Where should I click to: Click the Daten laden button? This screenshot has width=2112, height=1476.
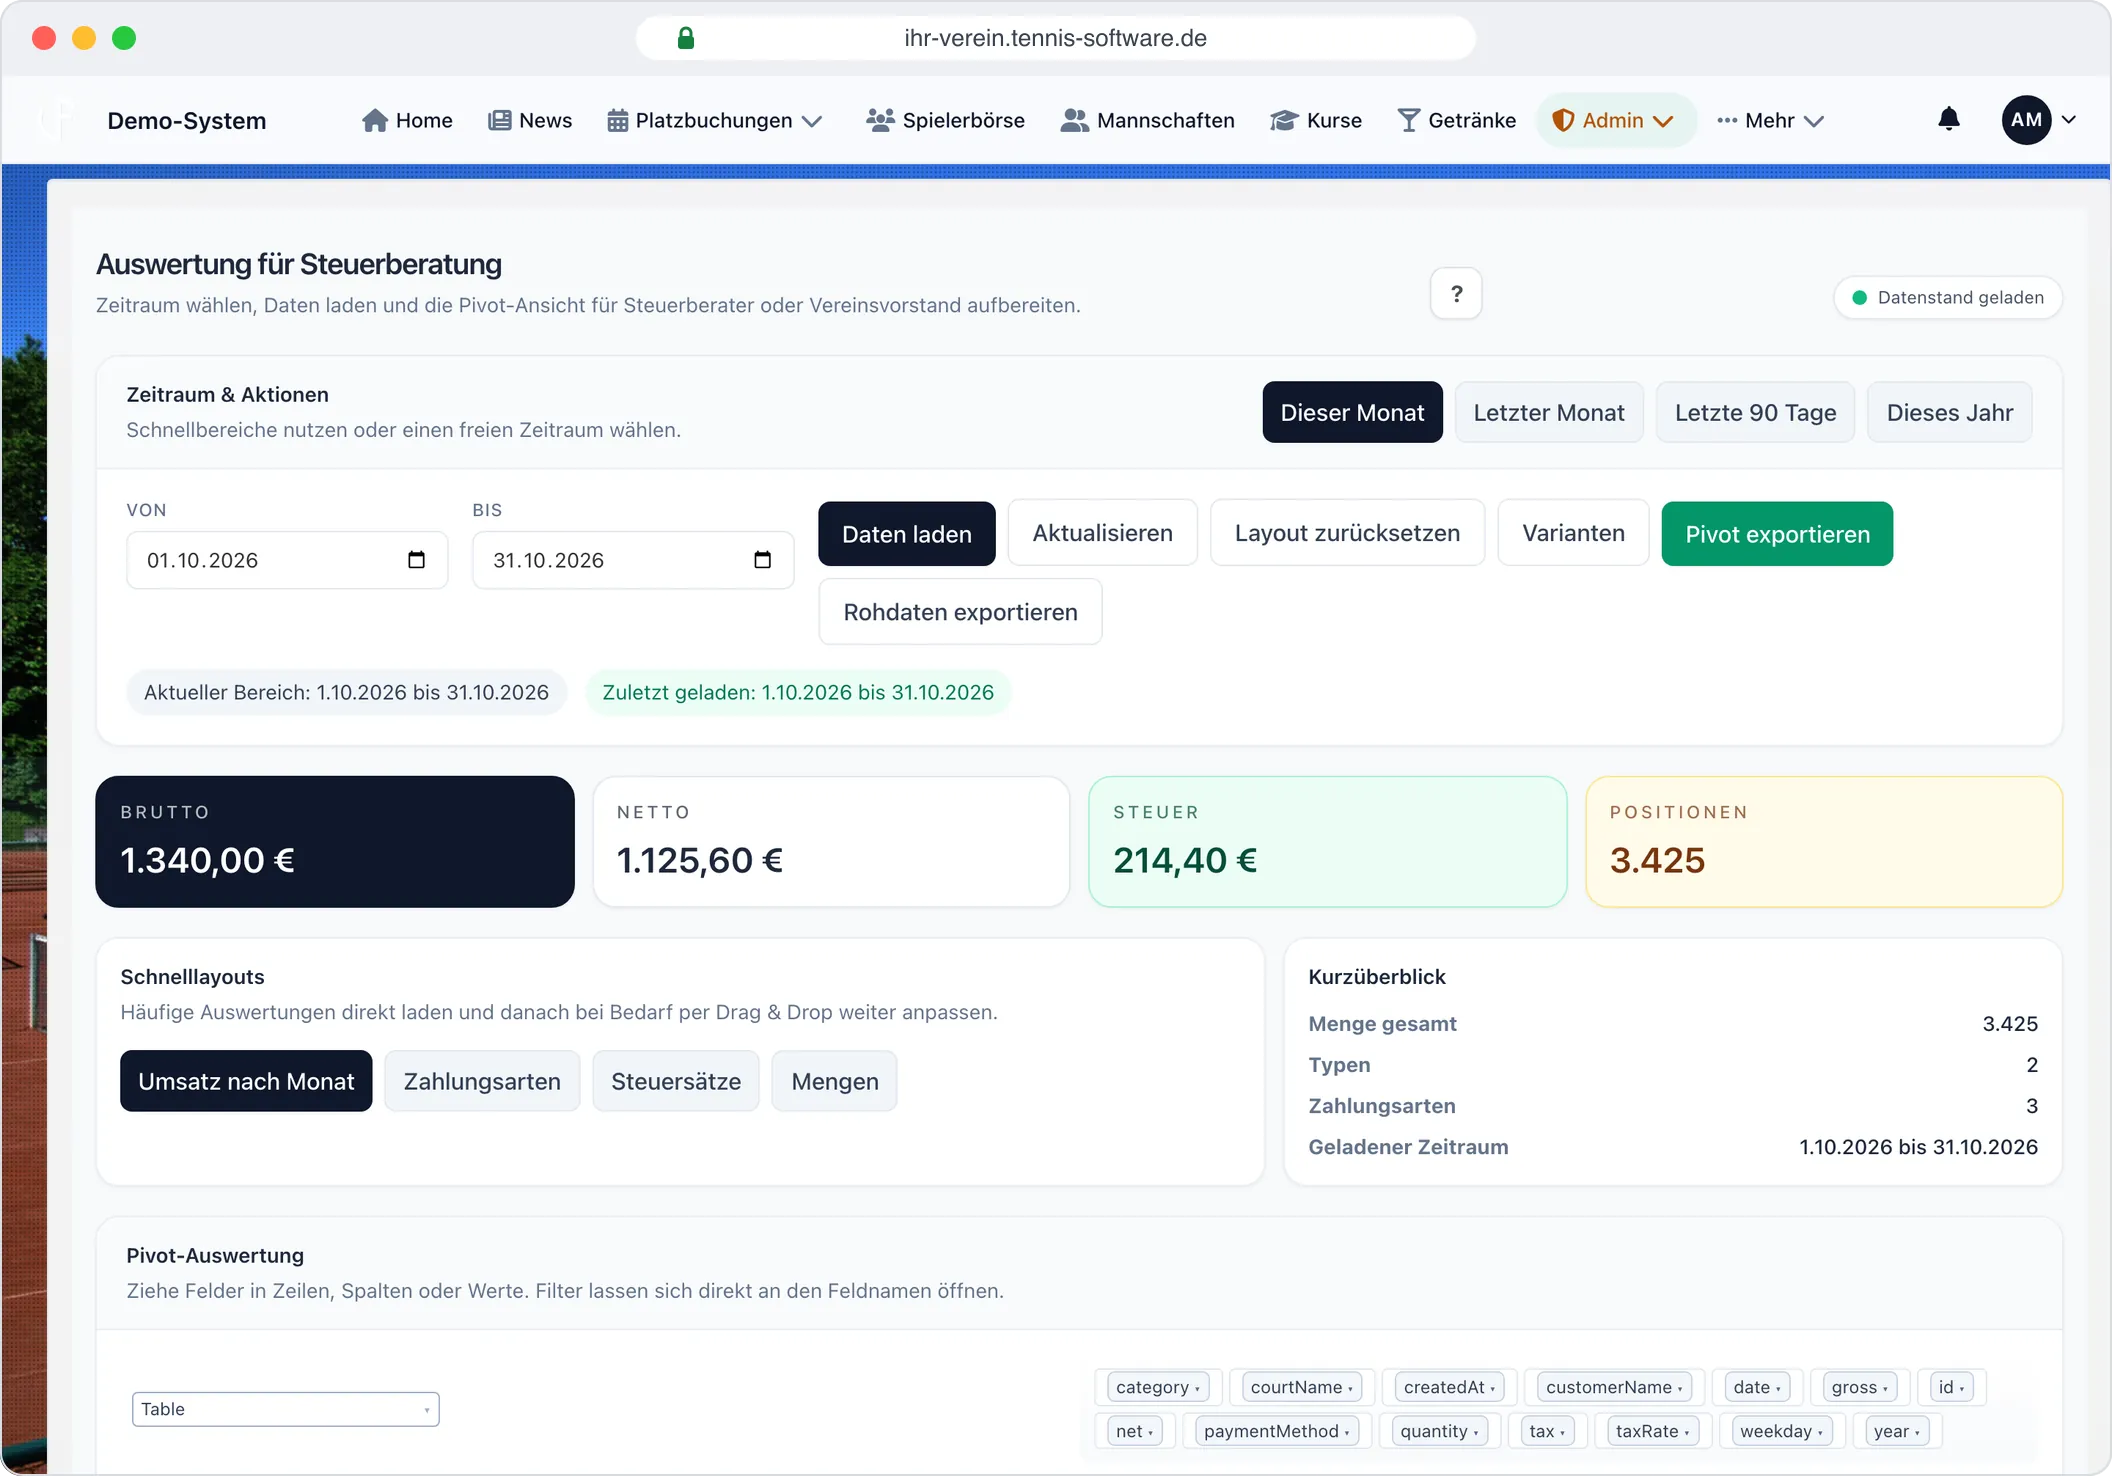click(907, 534)
